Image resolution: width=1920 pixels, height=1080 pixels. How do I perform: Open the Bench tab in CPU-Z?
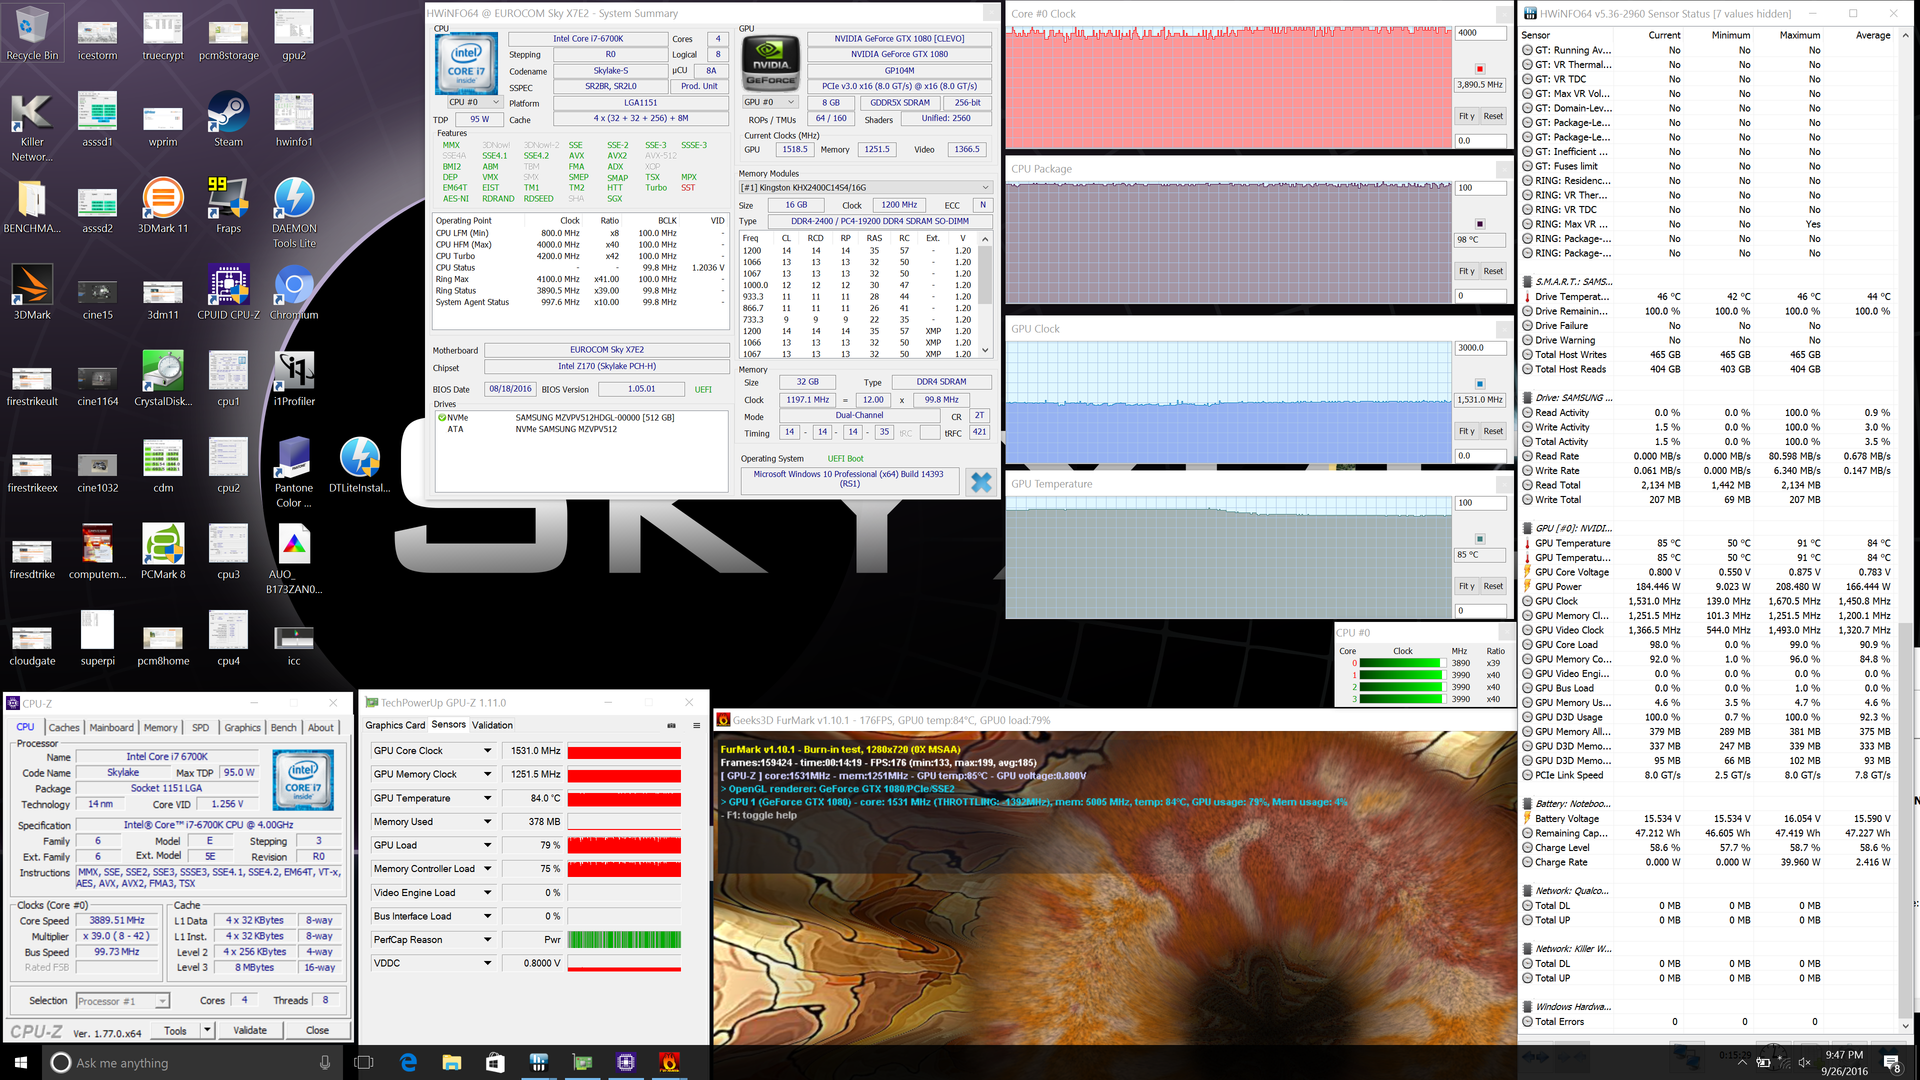283,728
